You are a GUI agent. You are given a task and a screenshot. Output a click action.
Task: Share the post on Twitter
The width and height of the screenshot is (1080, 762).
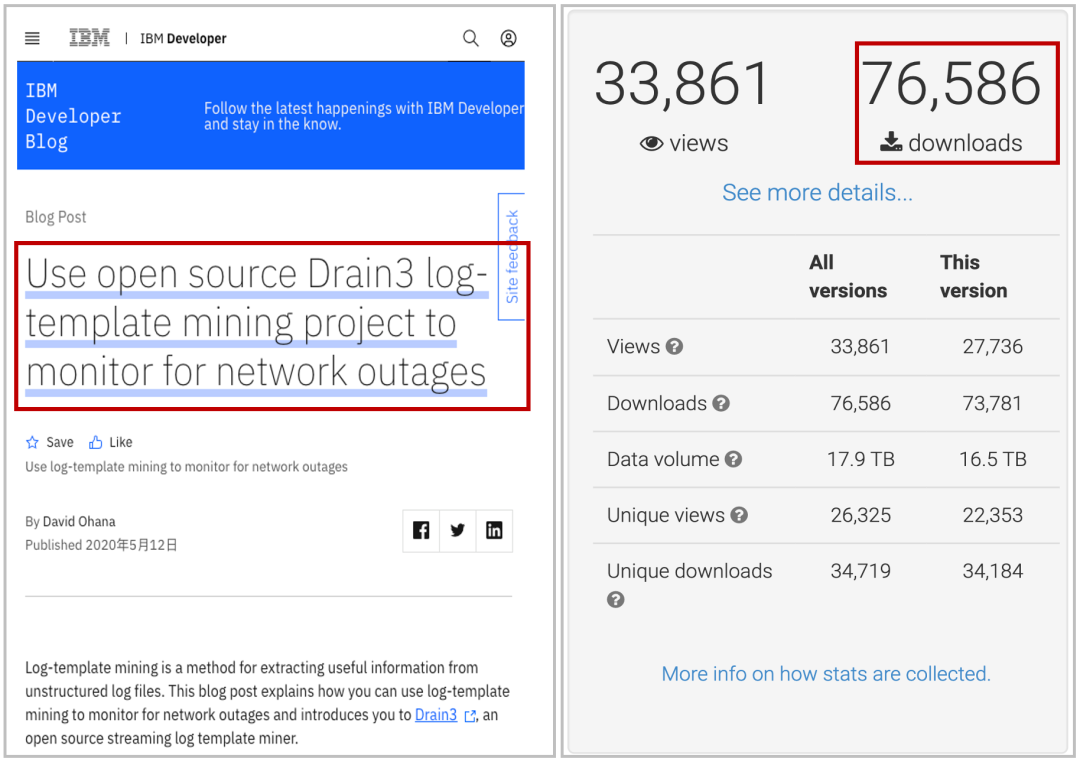click(x=457, y=531)
